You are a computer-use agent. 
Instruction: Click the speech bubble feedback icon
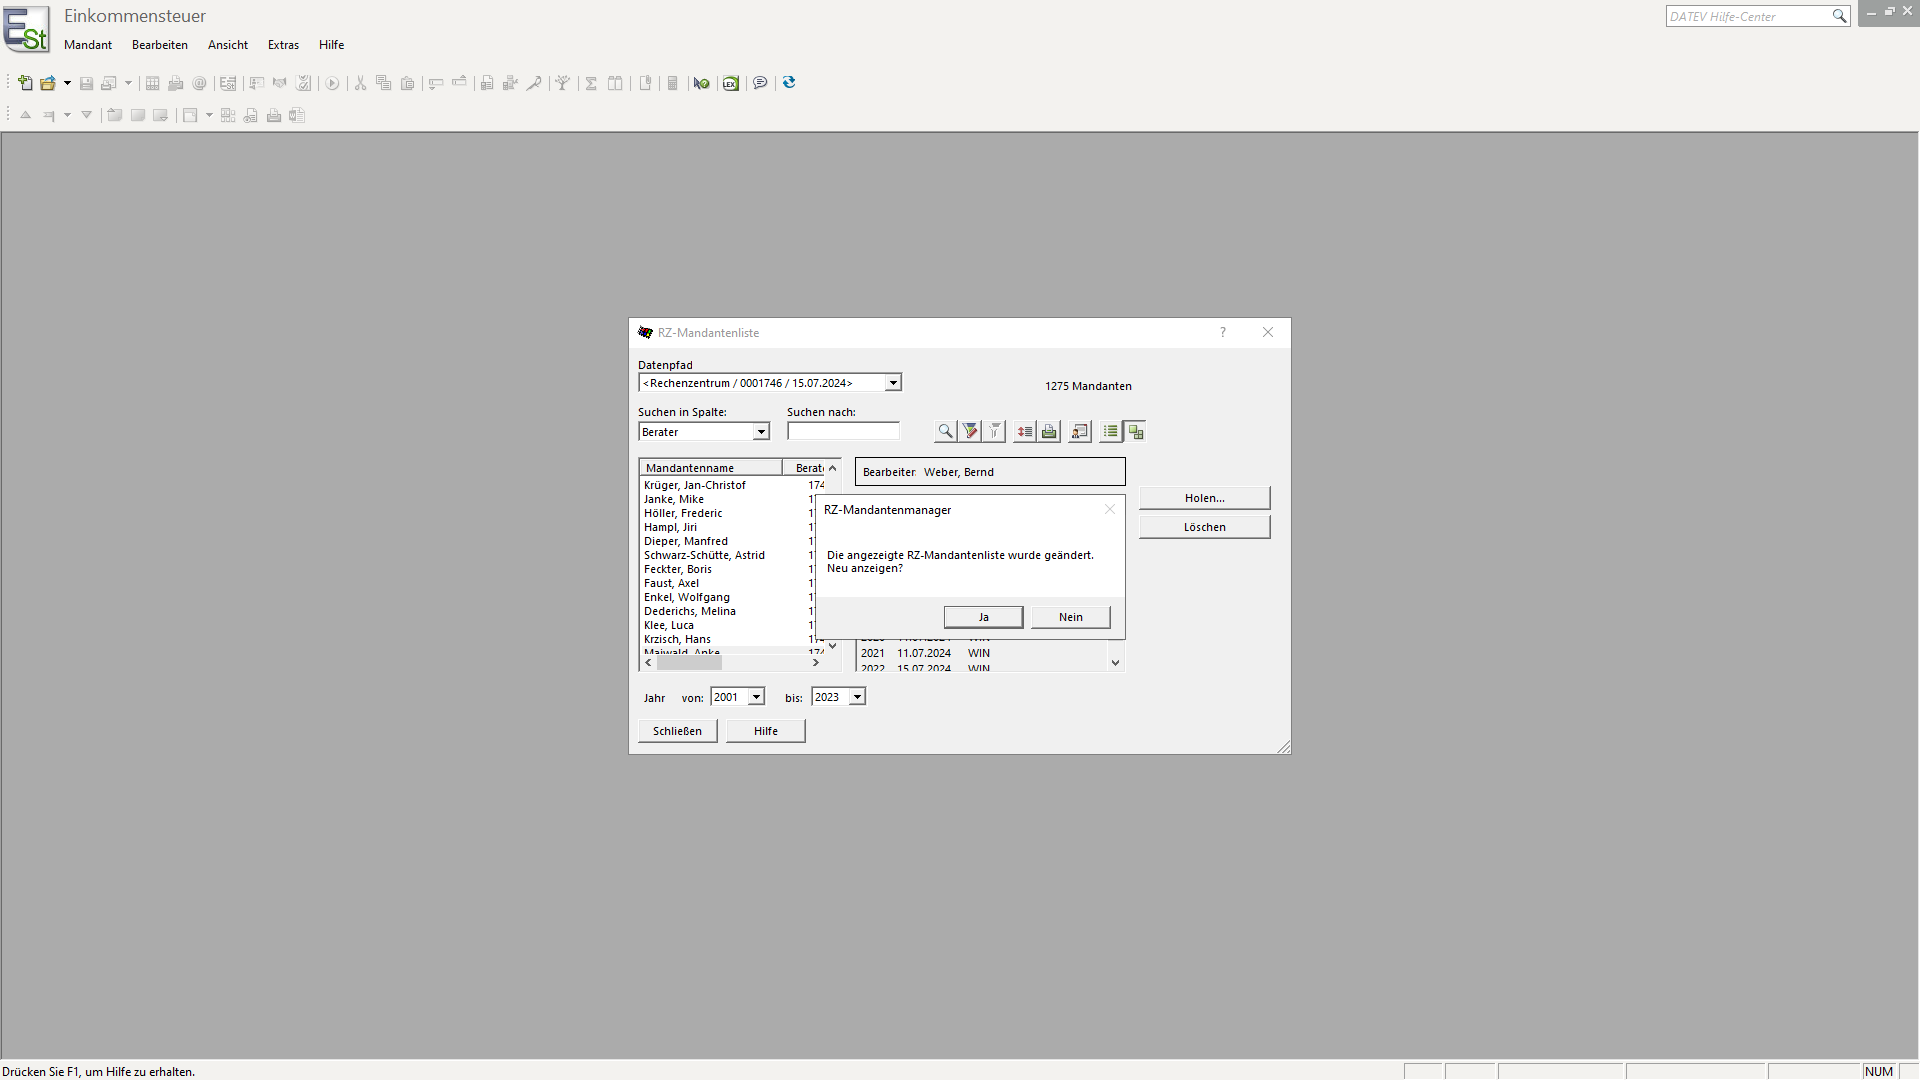click(760, 83)
